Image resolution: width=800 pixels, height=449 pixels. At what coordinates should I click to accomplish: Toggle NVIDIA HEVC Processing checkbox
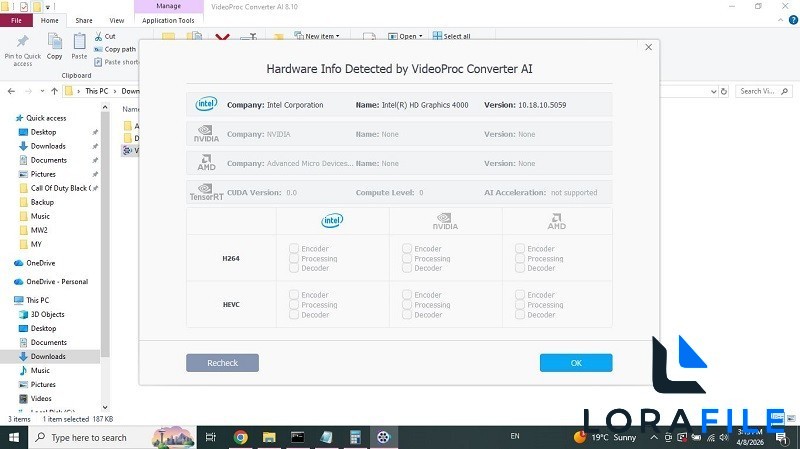[x=407, y=305]
